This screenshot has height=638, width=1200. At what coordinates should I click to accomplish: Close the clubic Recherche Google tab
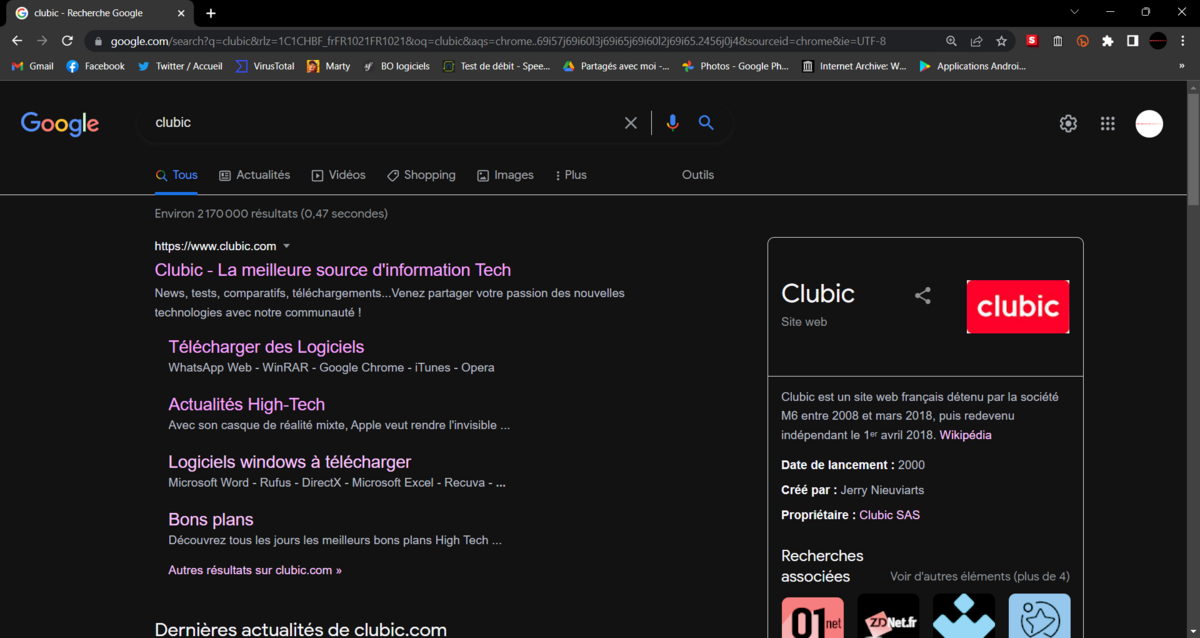(x=183, y=13)
